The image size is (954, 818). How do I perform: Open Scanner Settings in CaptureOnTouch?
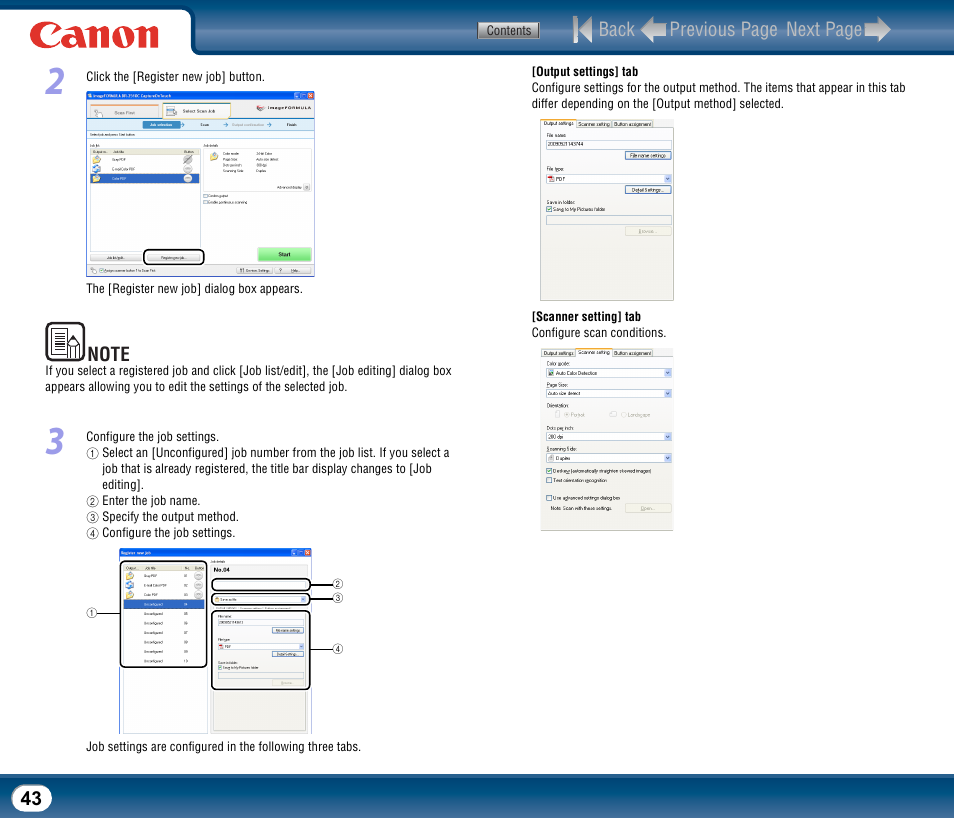pos(254,270)
